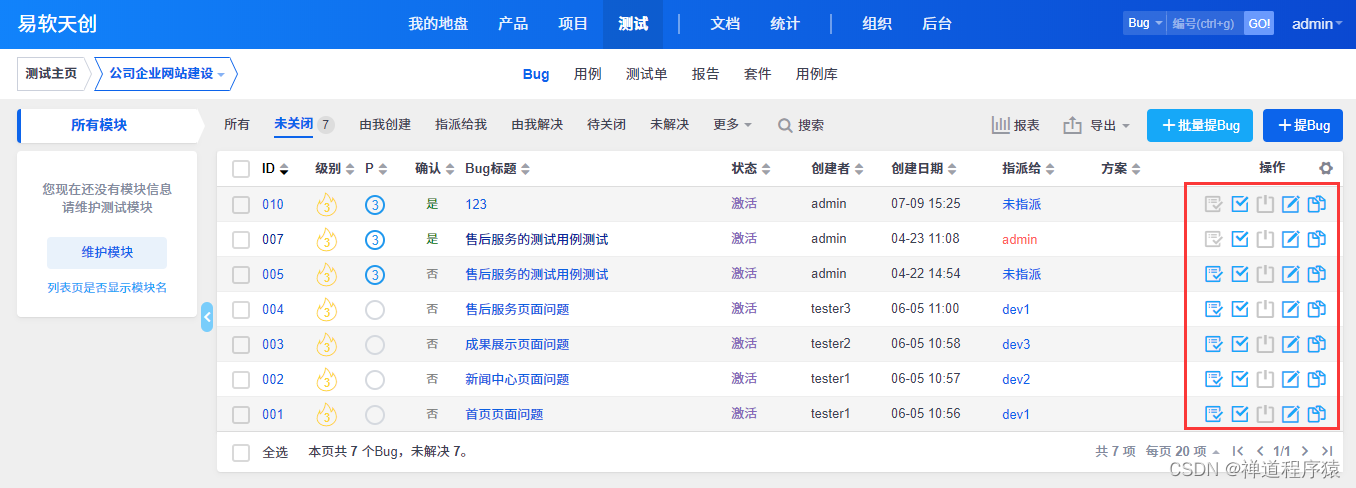Expand the 公司企业网站建设 project dropdown
Screen dimensions: 1356x488
pos(166,74)
